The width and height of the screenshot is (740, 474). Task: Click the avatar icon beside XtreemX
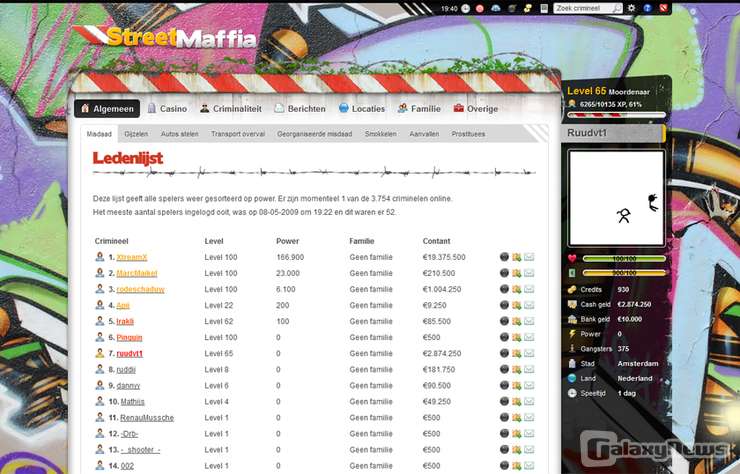point(100,256)
